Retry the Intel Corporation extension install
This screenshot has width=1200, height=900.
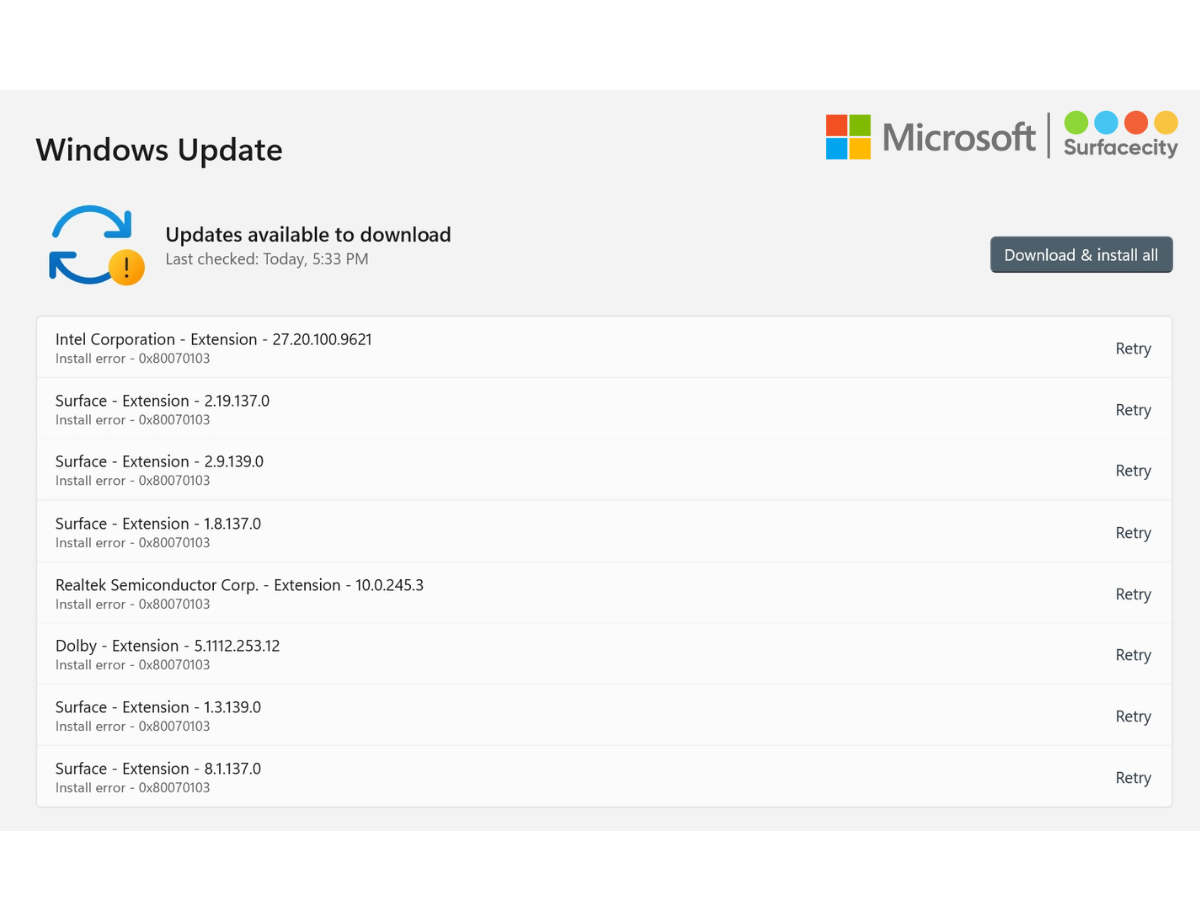[1133, 349]
